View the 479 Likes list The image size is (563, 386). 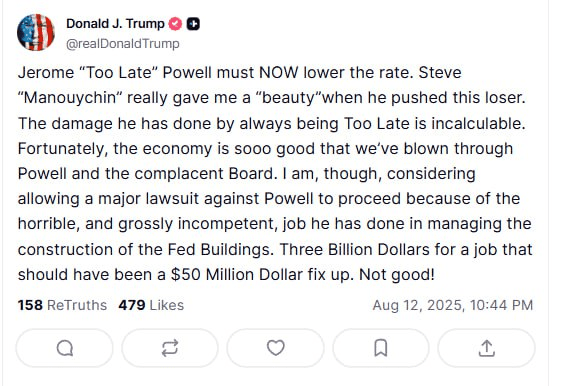point(151,305)
